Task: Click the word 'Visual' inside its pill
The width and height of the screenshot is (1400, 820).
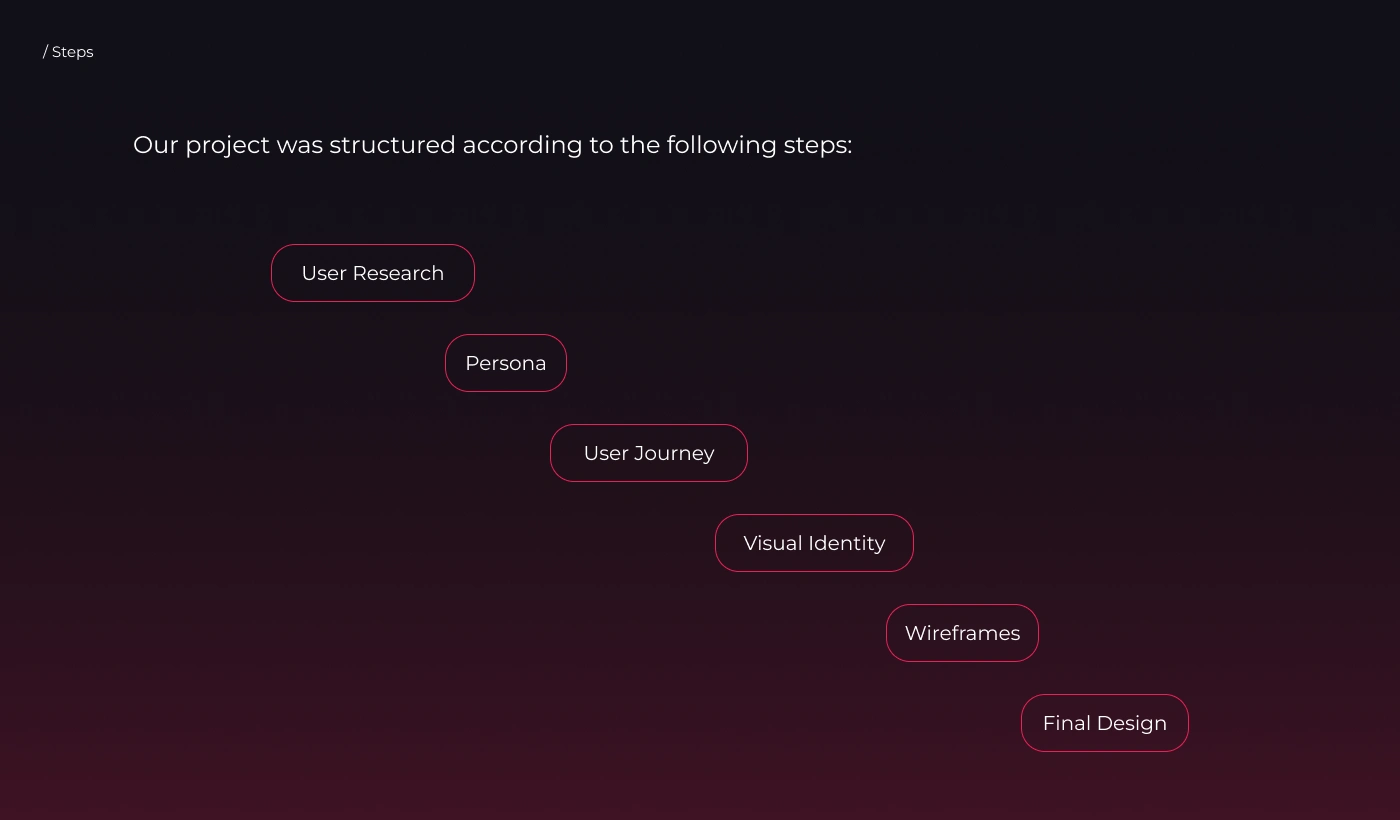Action: tap(773, 543)
